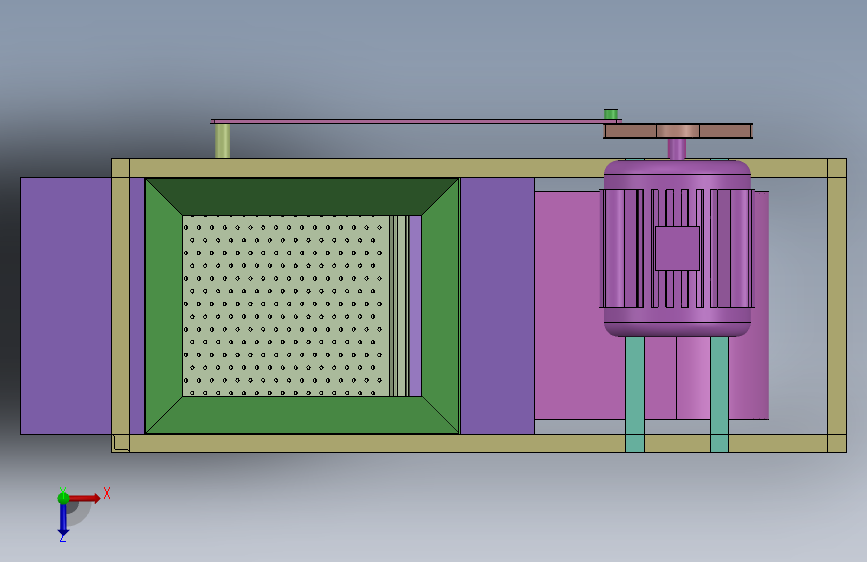Select the small green cylinder atop the pulley
867x562 pixels.
[x=610, y=114]
